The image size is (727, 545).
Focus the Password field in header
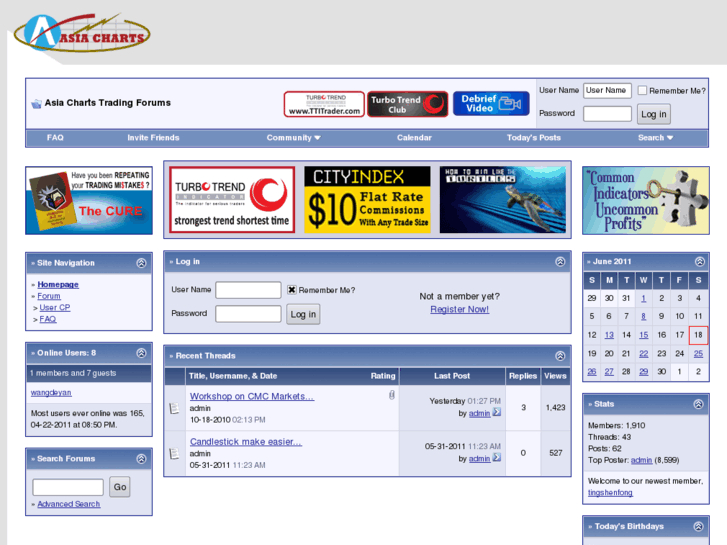coord(607,114)
